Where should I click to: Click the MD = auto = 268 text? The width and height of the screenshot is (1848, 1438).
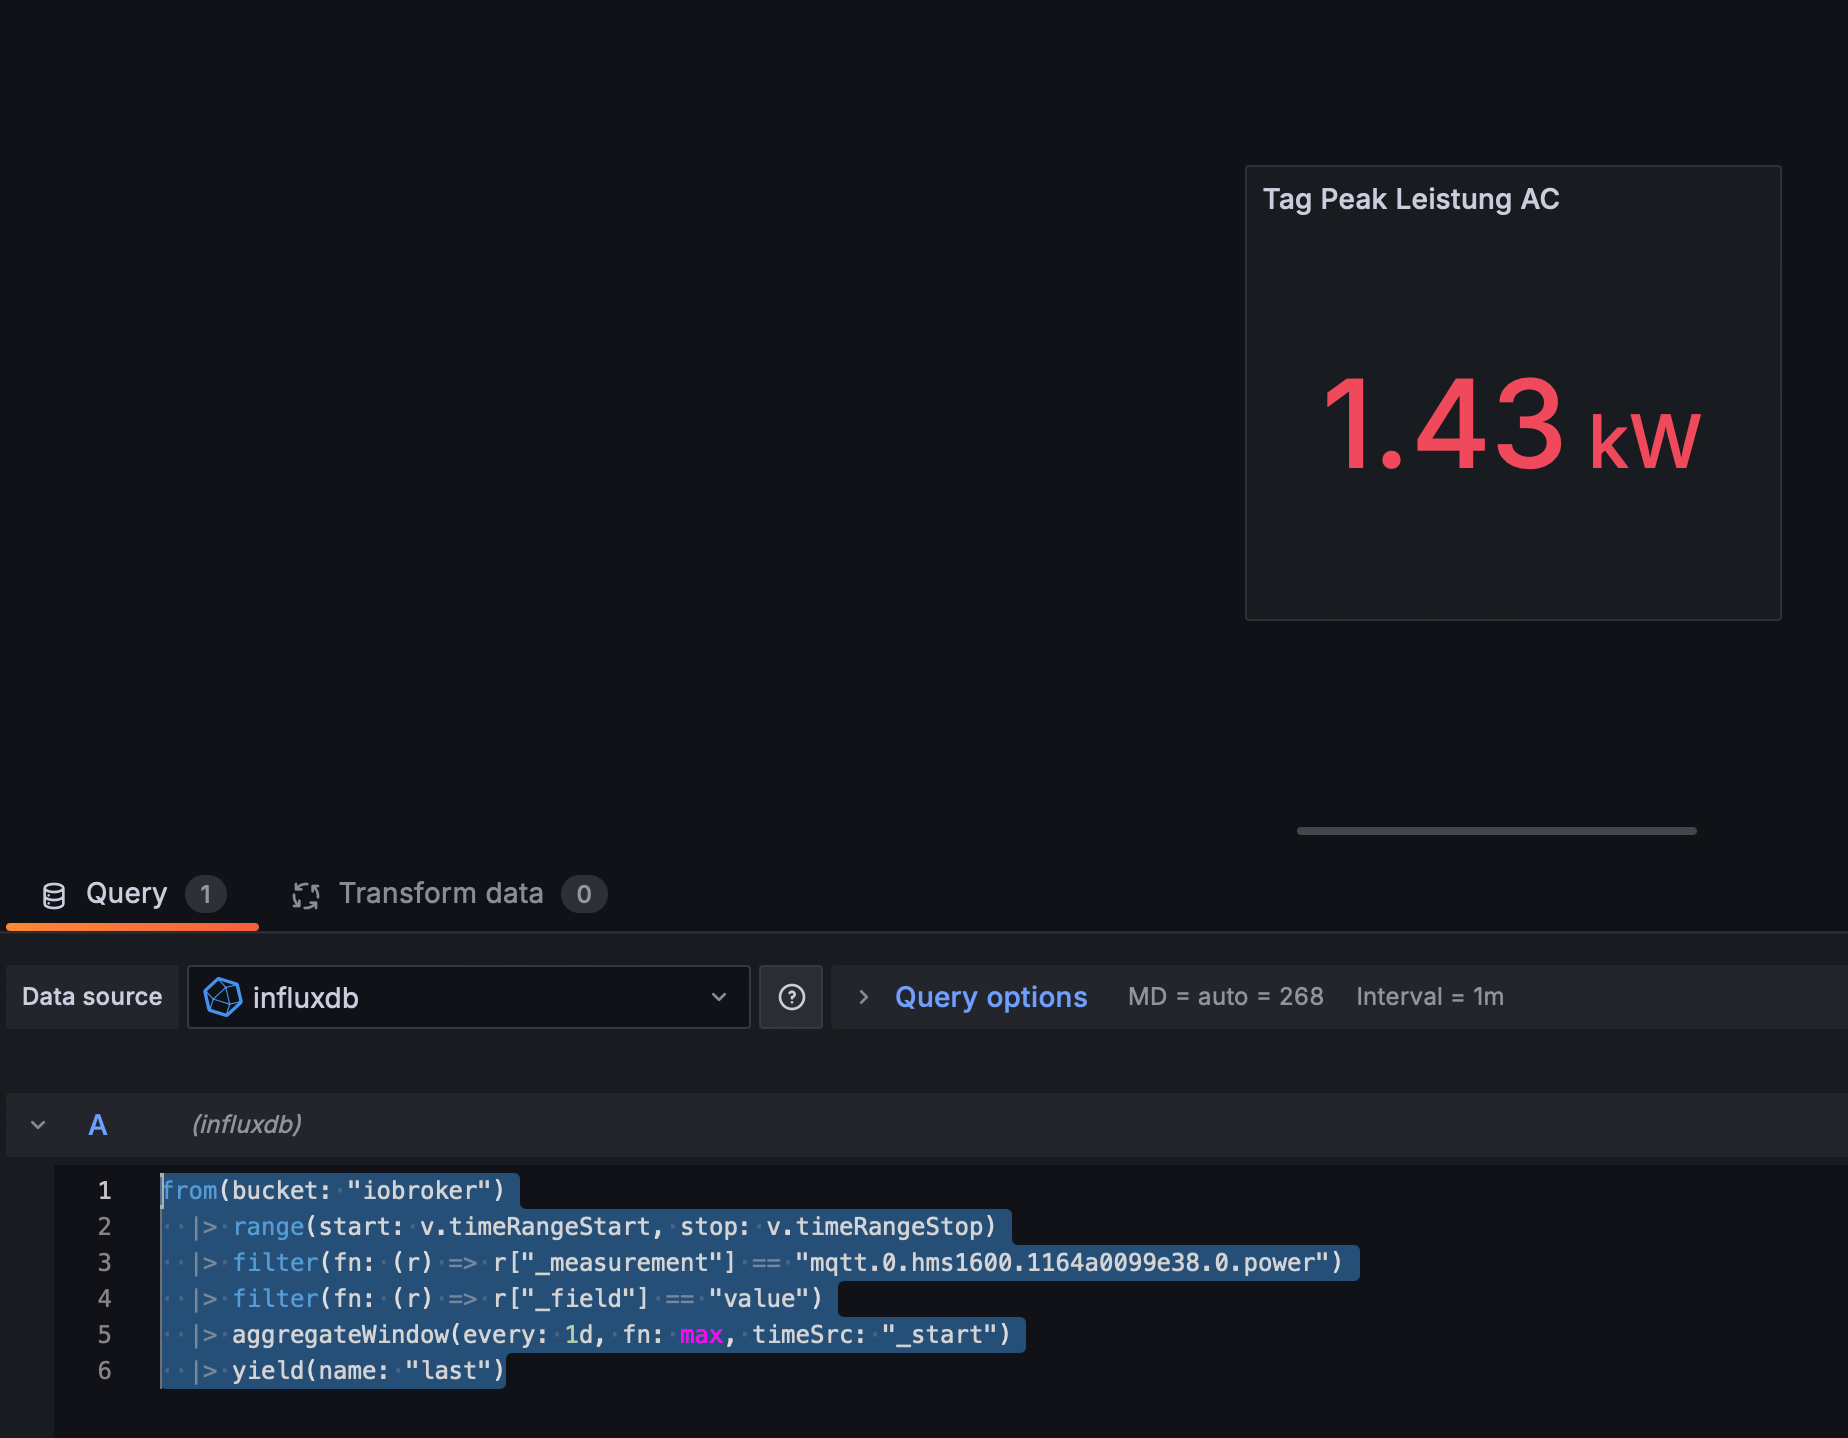pos(1225,997)
